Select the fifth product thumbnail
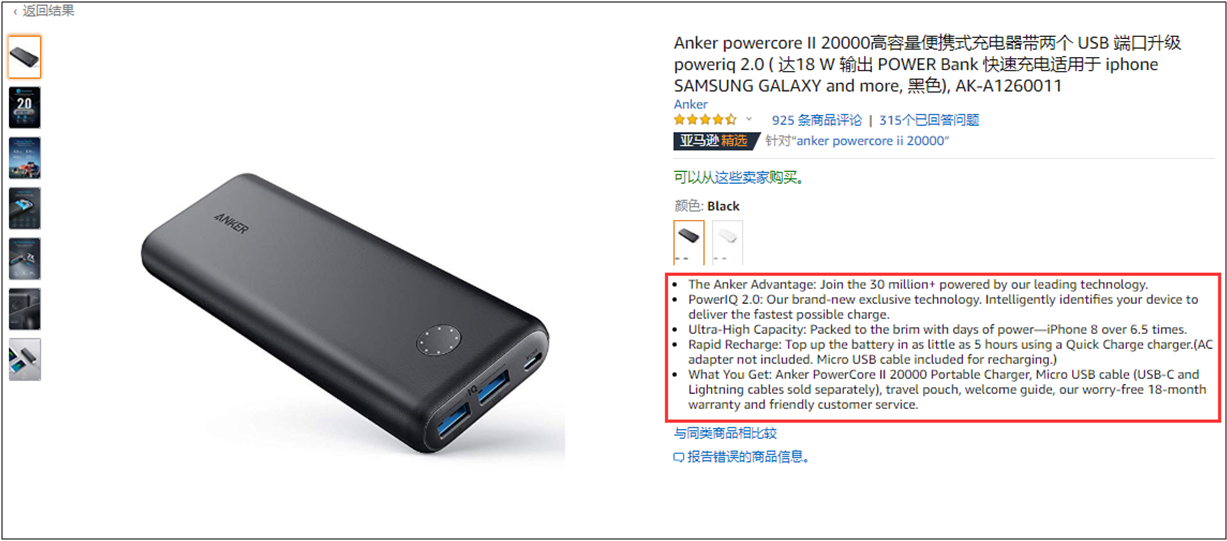1227x541 pixels. (25, 258)
